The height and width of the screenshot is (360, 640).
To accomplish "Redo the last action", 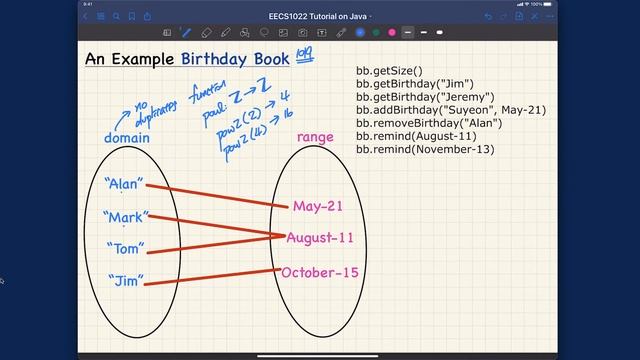I will pyautogui.click(x=503, y=16).
